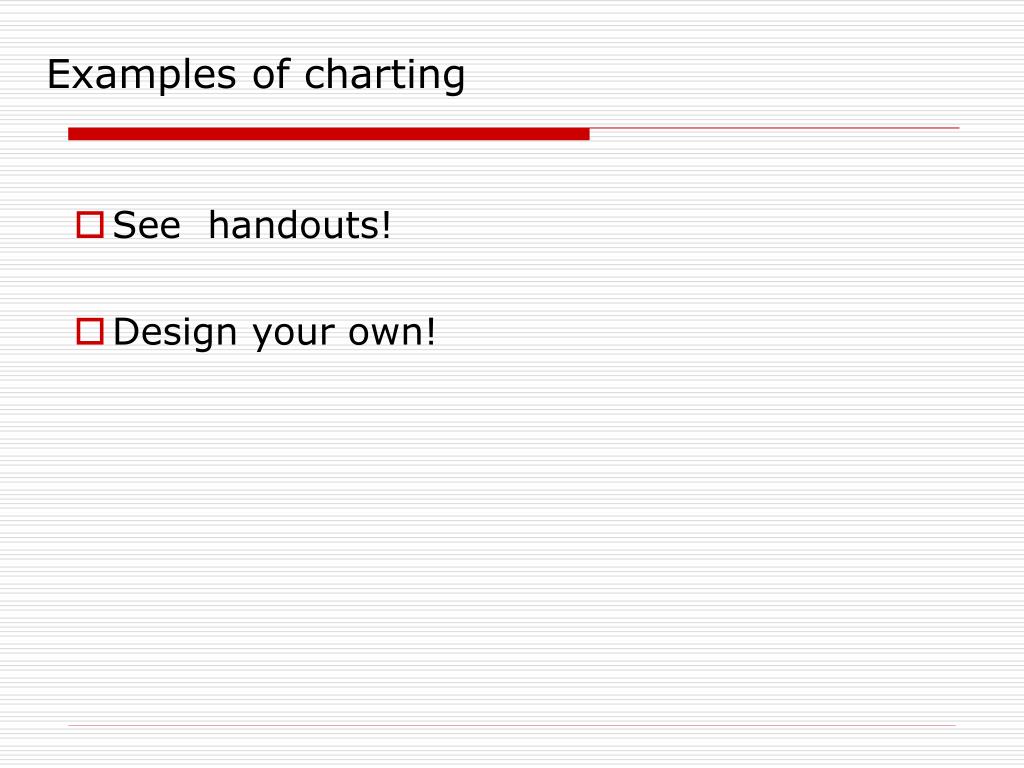This screenshot has height=768, width=1024.
Task: Click the empty slide area below the bullets
Action: tap(512, 536)
